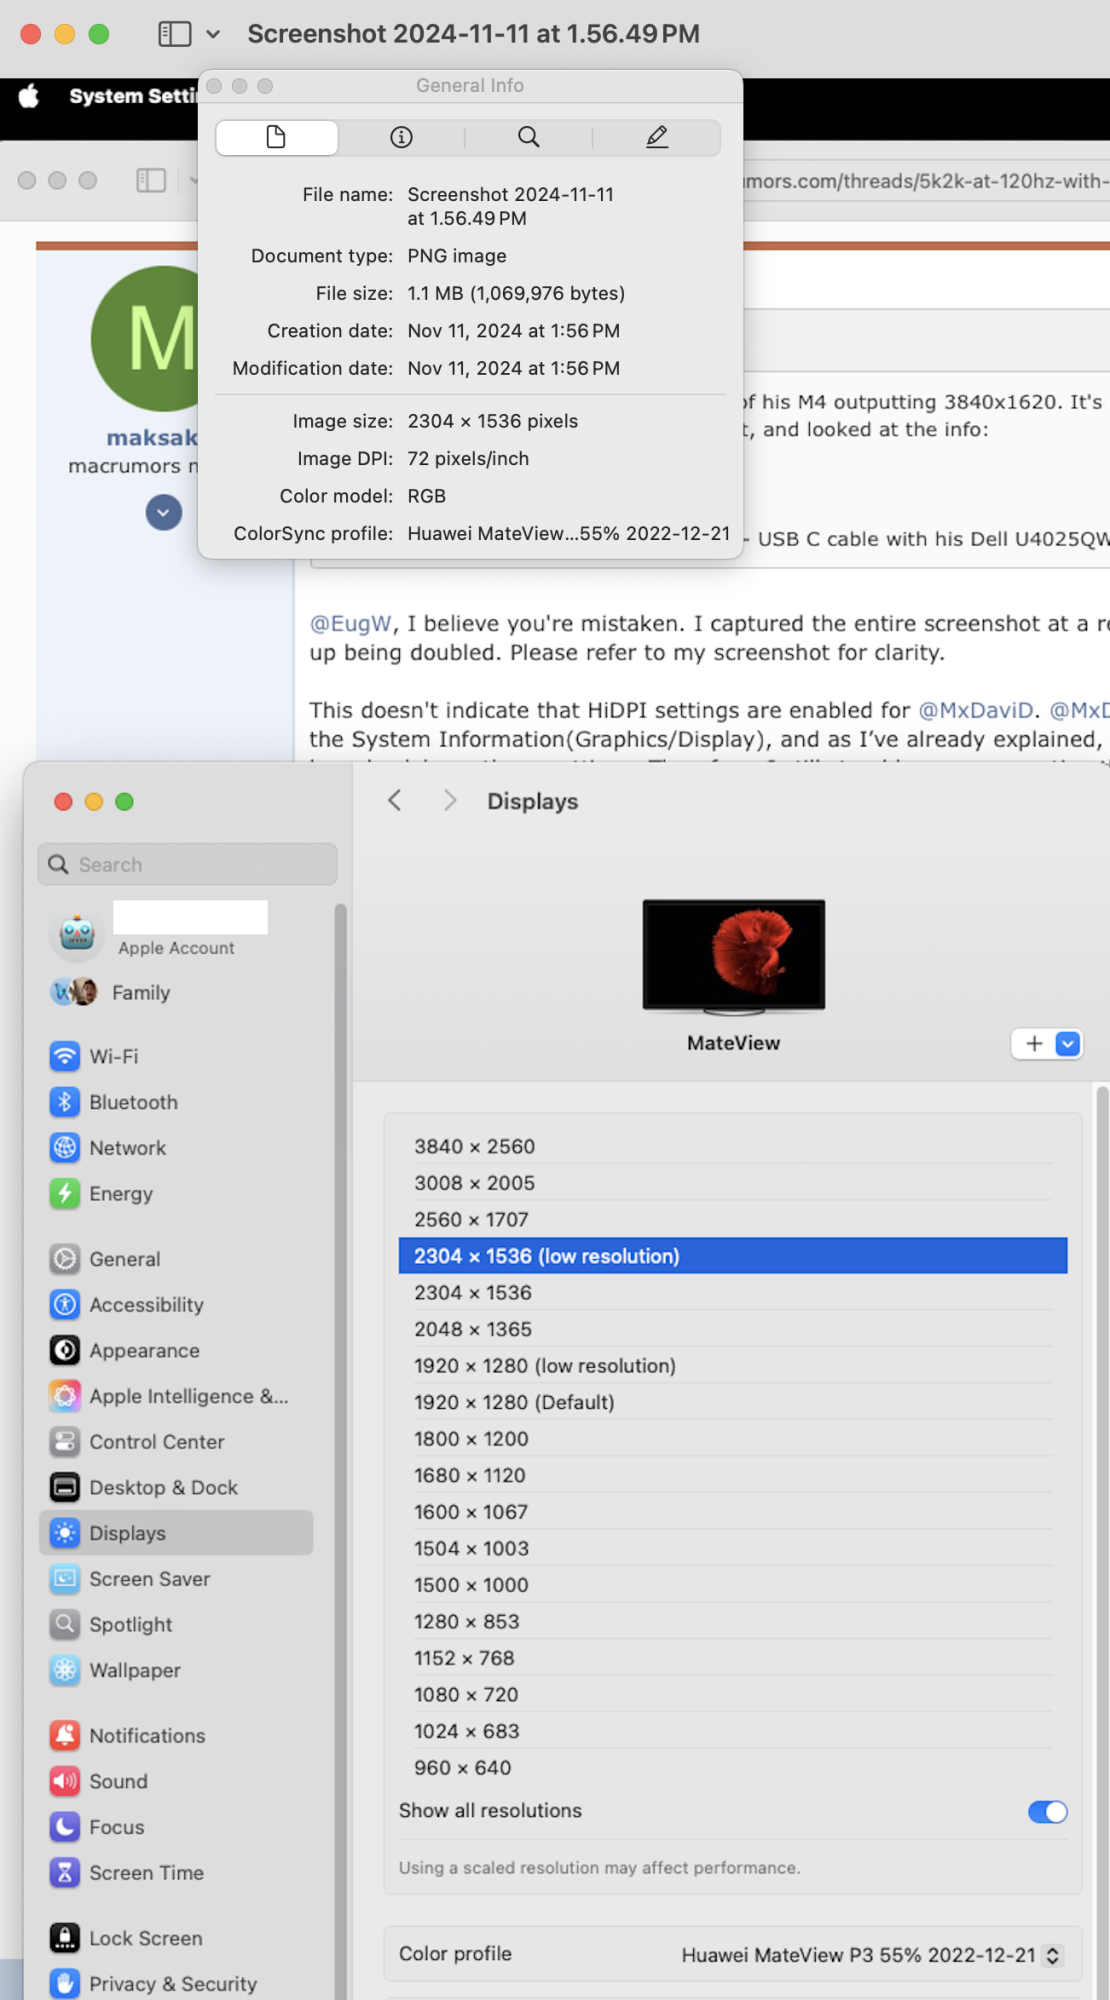Go forward with the right chevron in Displays
1110x2000 pixels.
click(450, 802)
